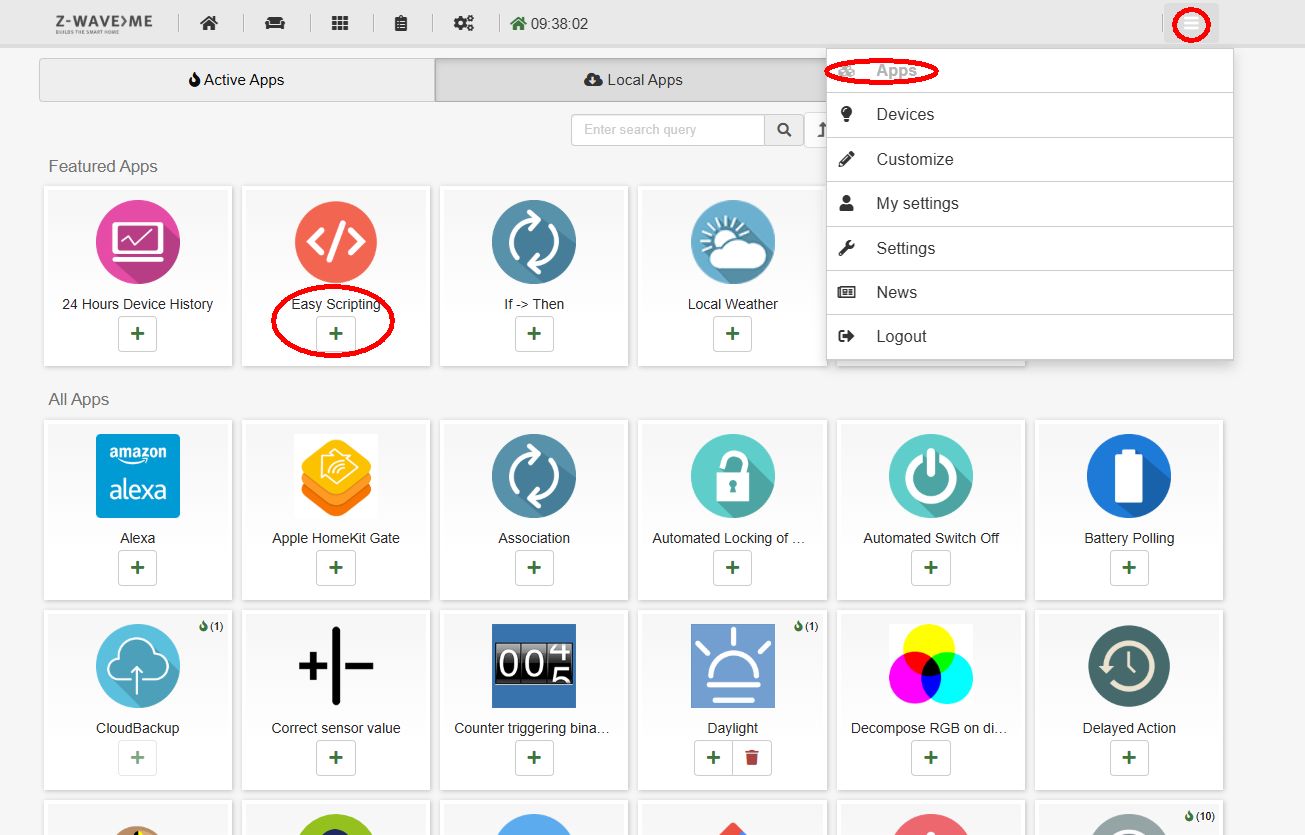
Task: Open Automated Locking app icon
Action: pyautogui.click(x=733, y=476)
